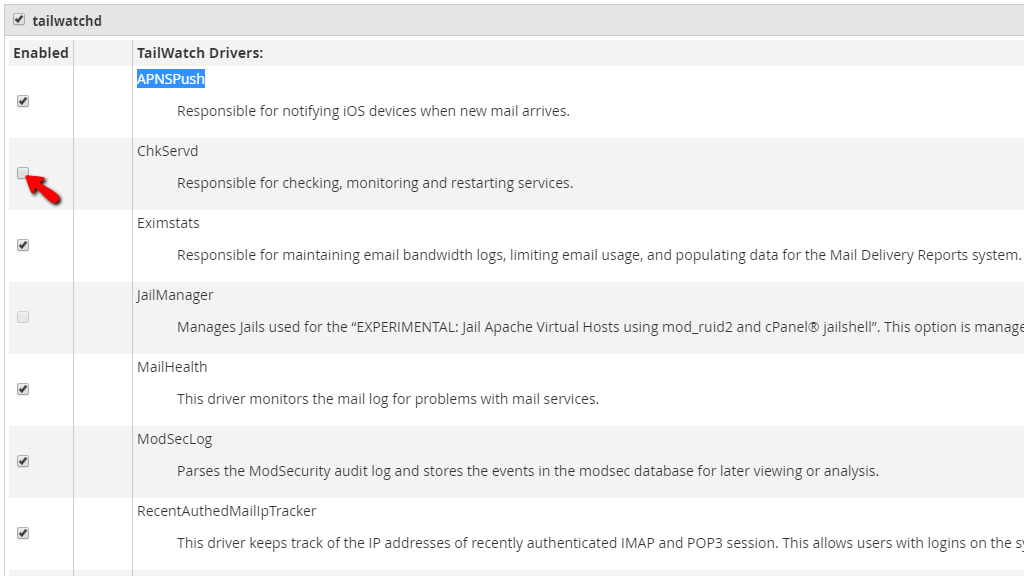
Task: Click the Enabled column header
Action: (x=40, y=53)
